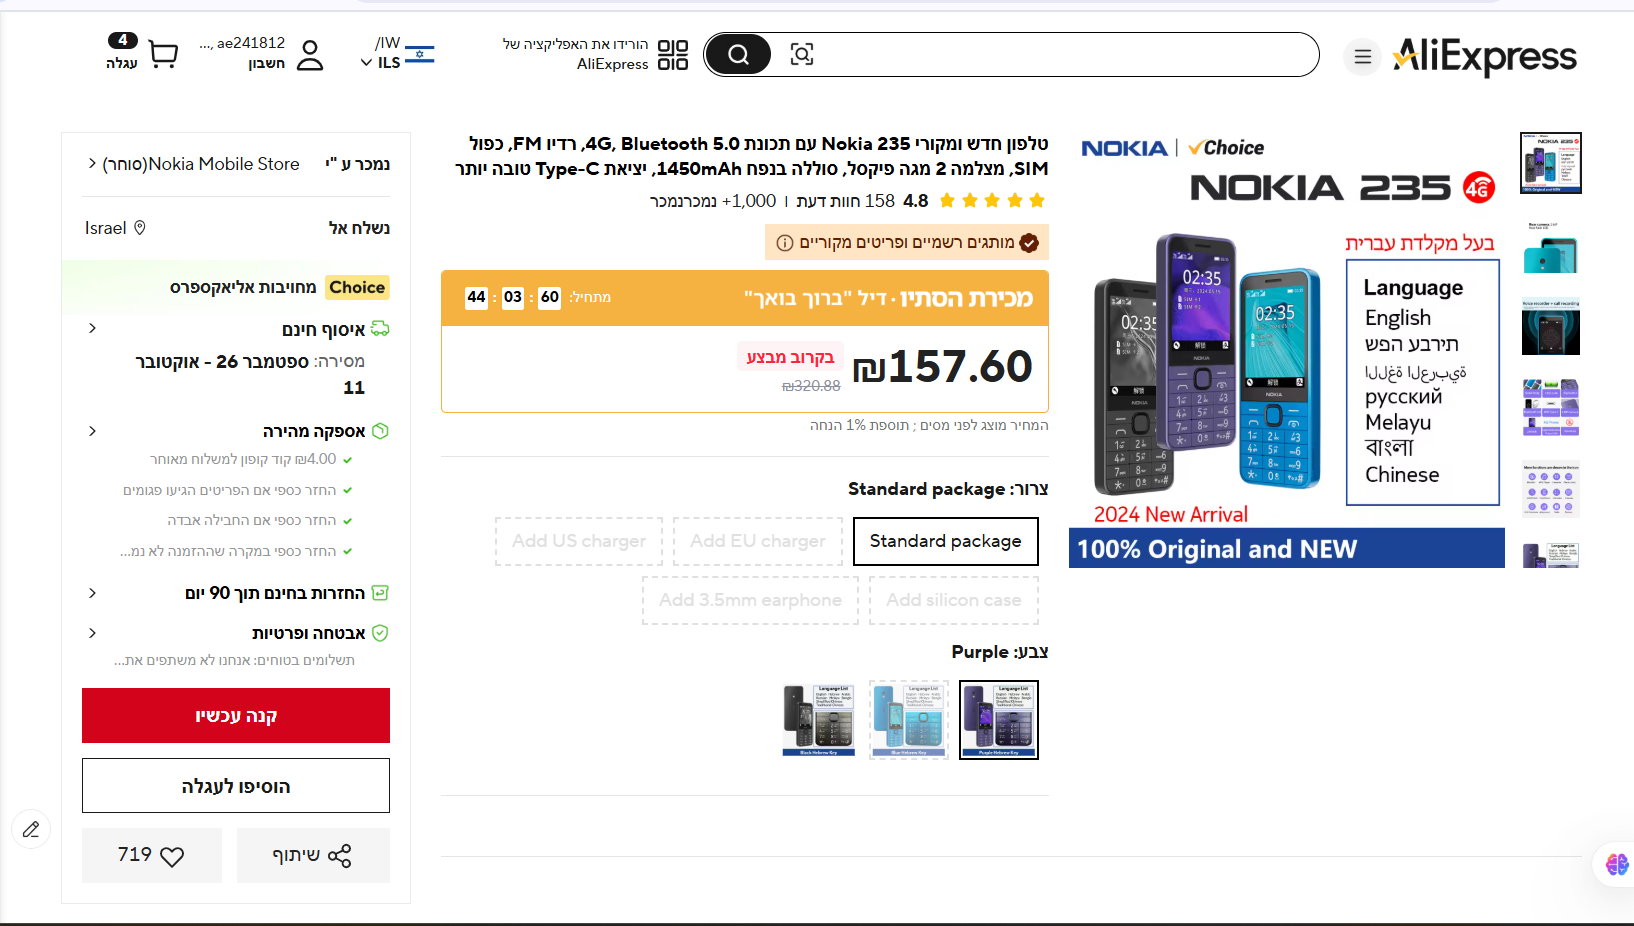This screenshot has height=926, width=1634.
Task: Select the Add EU charger option
Action: click(x=757, y=541)
